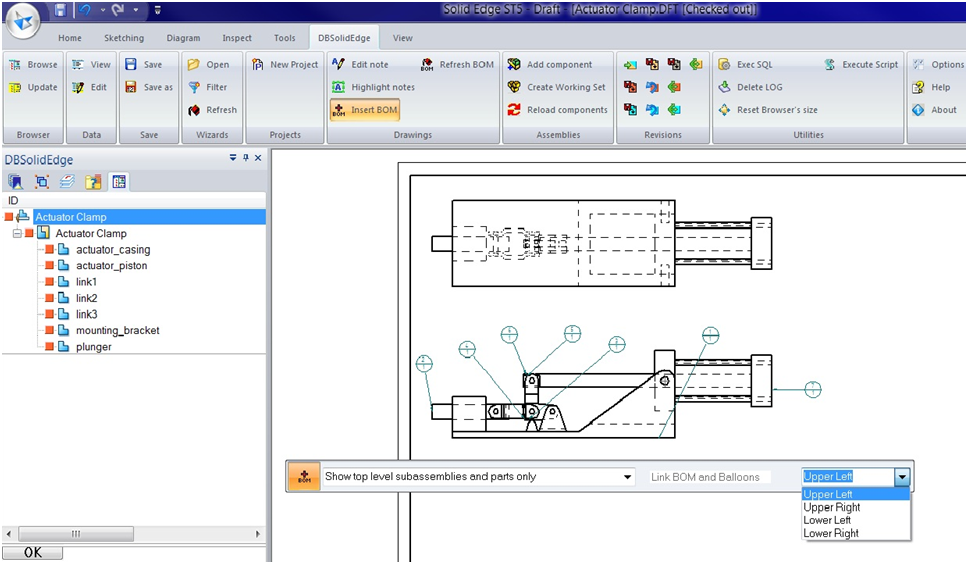Click Reload components
The width and height of the screenshot is (966, 563).
(x=558, y=110)
